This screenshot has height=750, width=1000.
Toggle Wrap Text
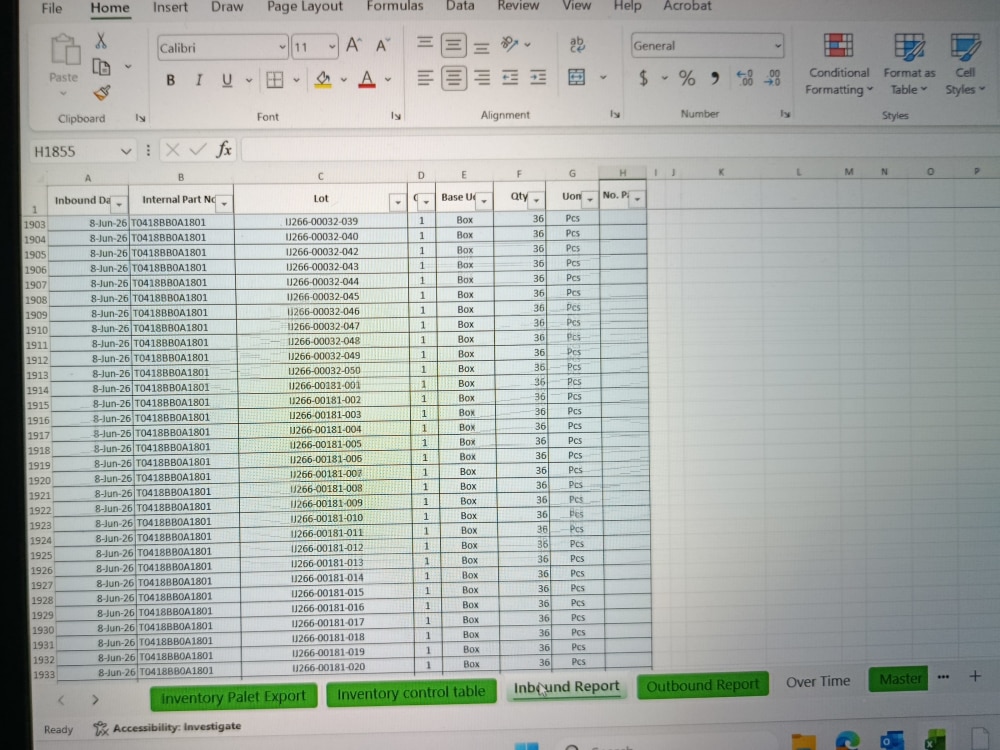pos(577,44)
